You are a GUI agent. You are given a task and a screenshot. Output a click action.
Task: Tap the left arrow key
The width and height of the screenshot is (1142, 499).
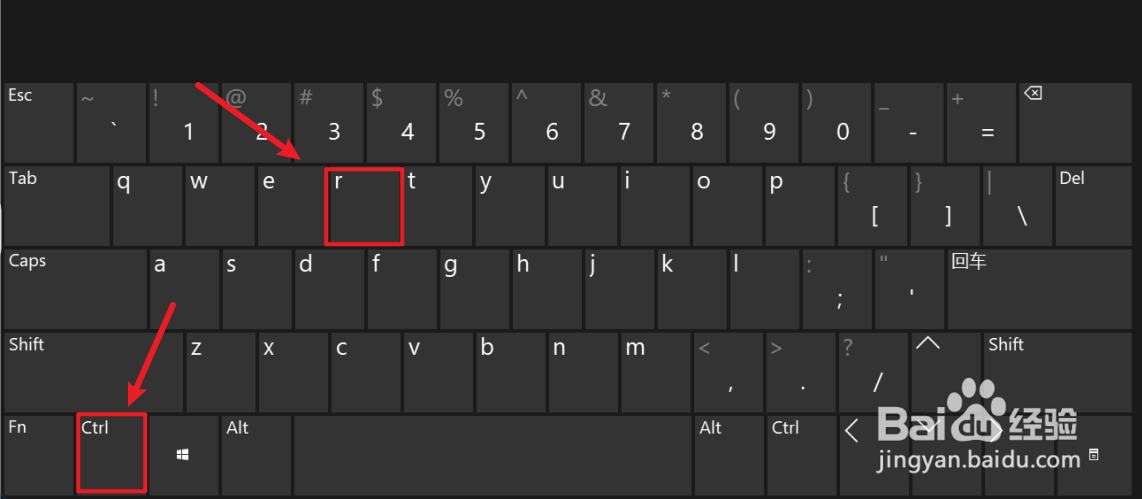pyautogui.click(x=873, y=455)
